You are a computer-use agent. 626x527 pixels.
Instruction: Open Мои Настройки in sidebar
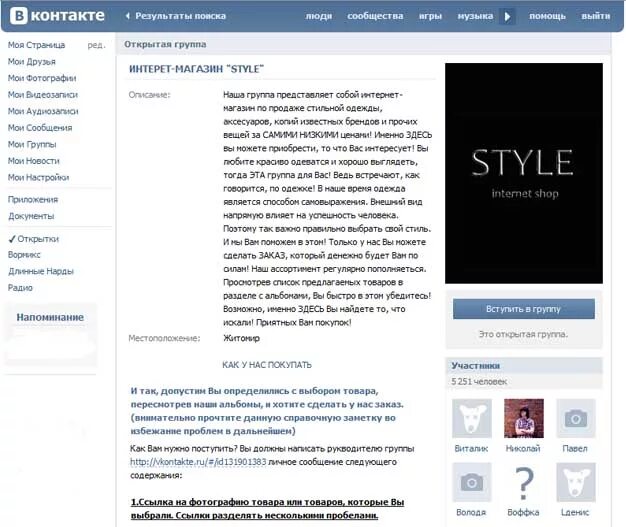pos(38,177)
